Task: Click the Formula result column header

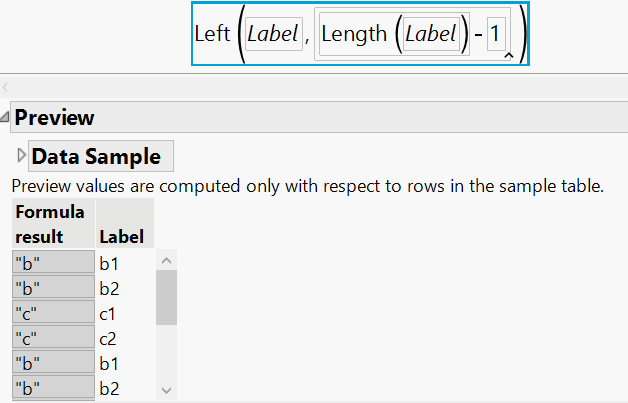Action: point(52,224)
